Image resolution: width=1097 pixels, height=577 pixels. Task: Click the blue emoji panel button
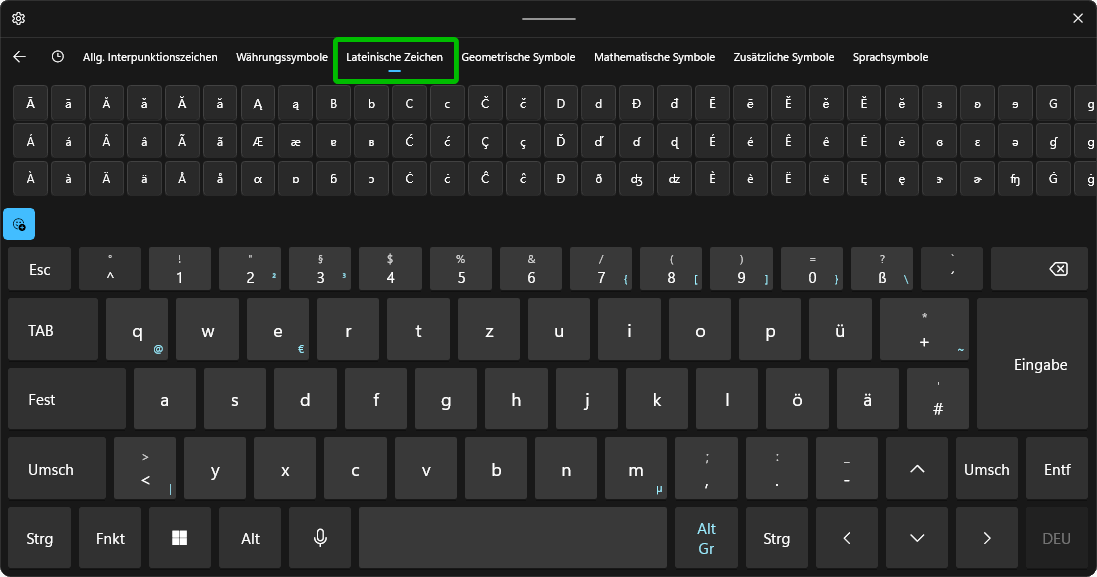19,225
